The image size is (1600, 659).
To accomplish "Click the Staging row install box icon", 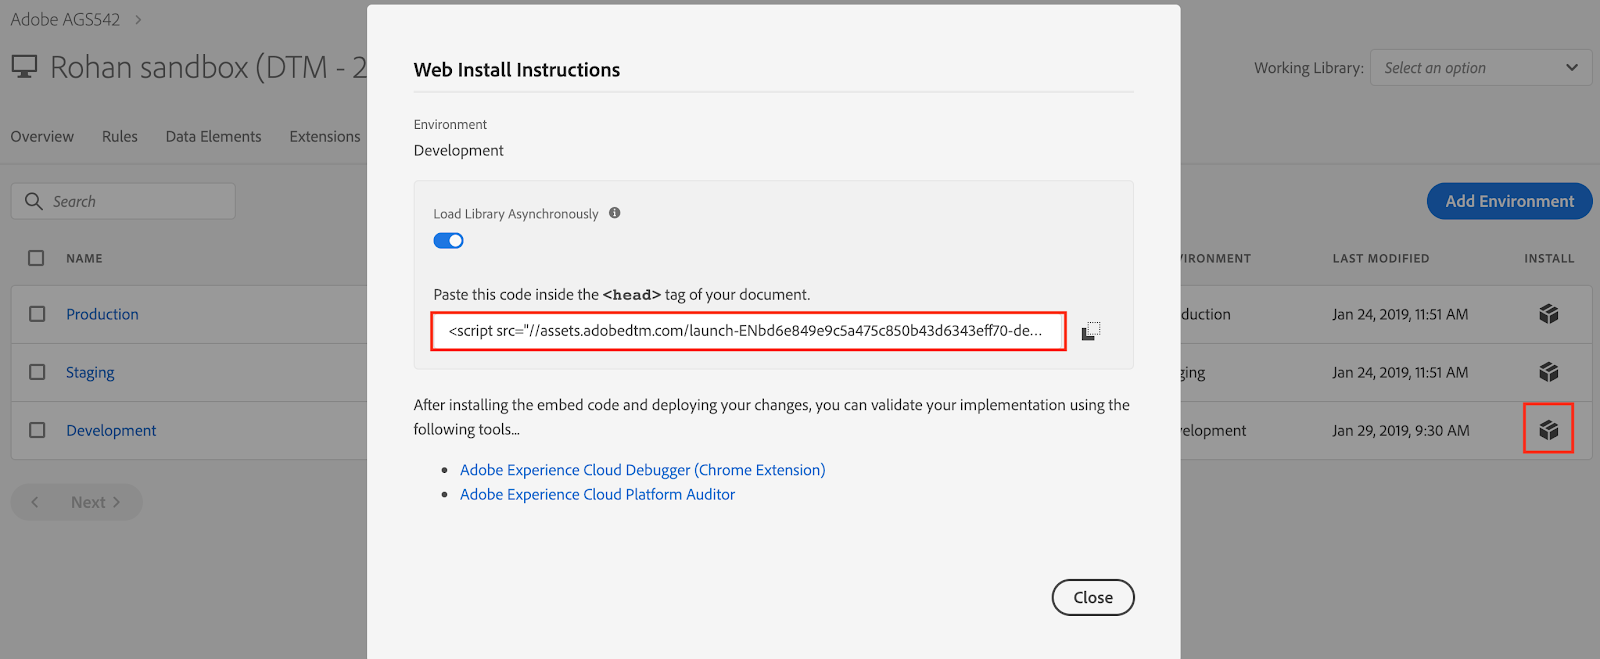I will click(1548, 372).
